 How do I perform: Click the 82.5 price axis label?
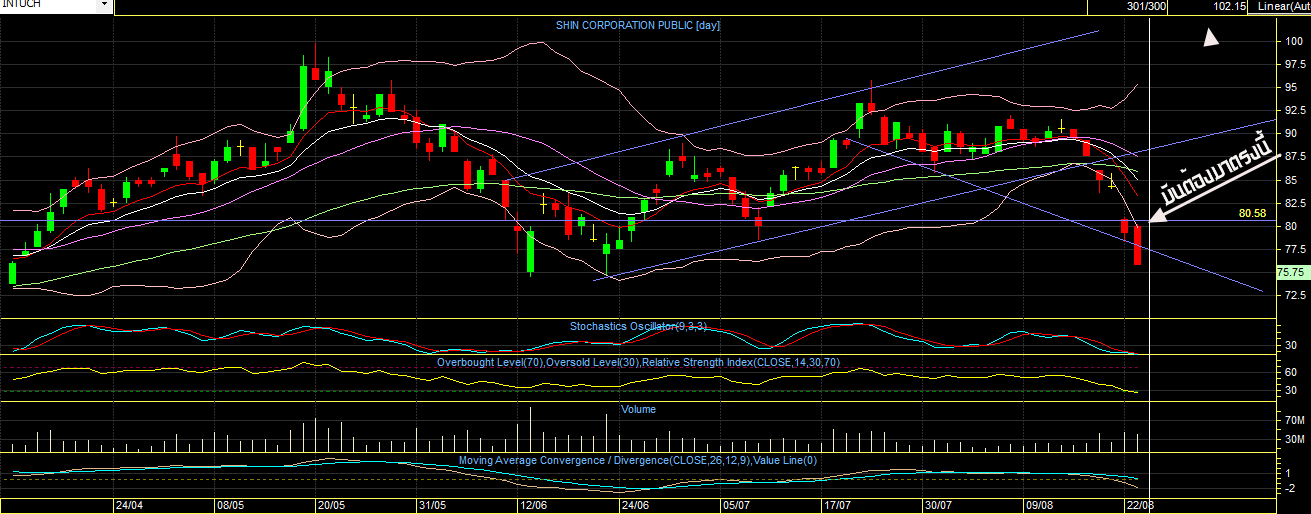[x=1297, y=203]
